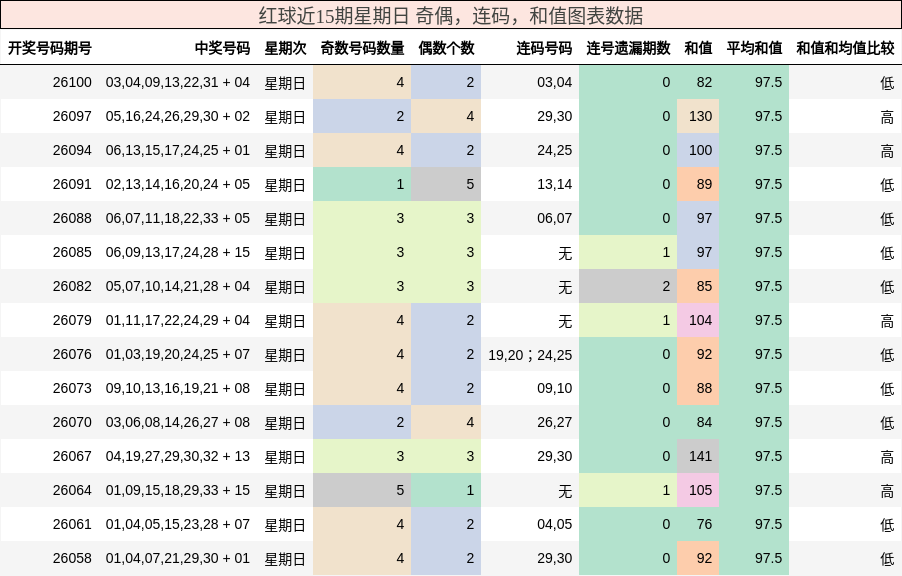Select the 中奖号码 column header
Screen dimensions: 902x576
[x=223, y=48]
